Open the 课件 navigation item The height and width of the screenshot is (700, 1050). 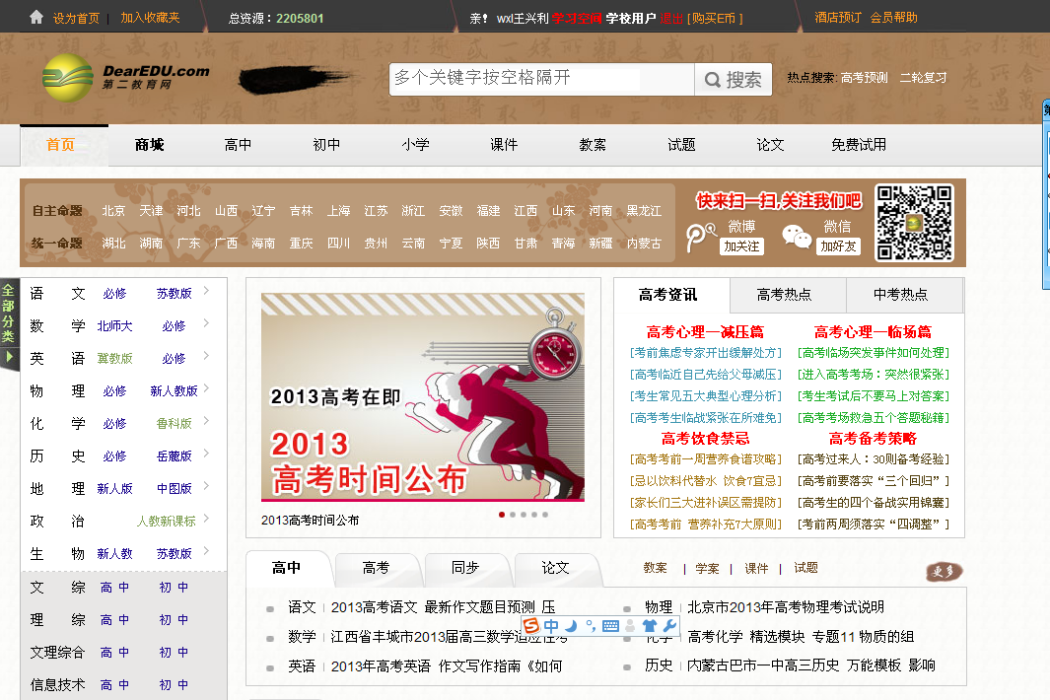tap(504, 145)
